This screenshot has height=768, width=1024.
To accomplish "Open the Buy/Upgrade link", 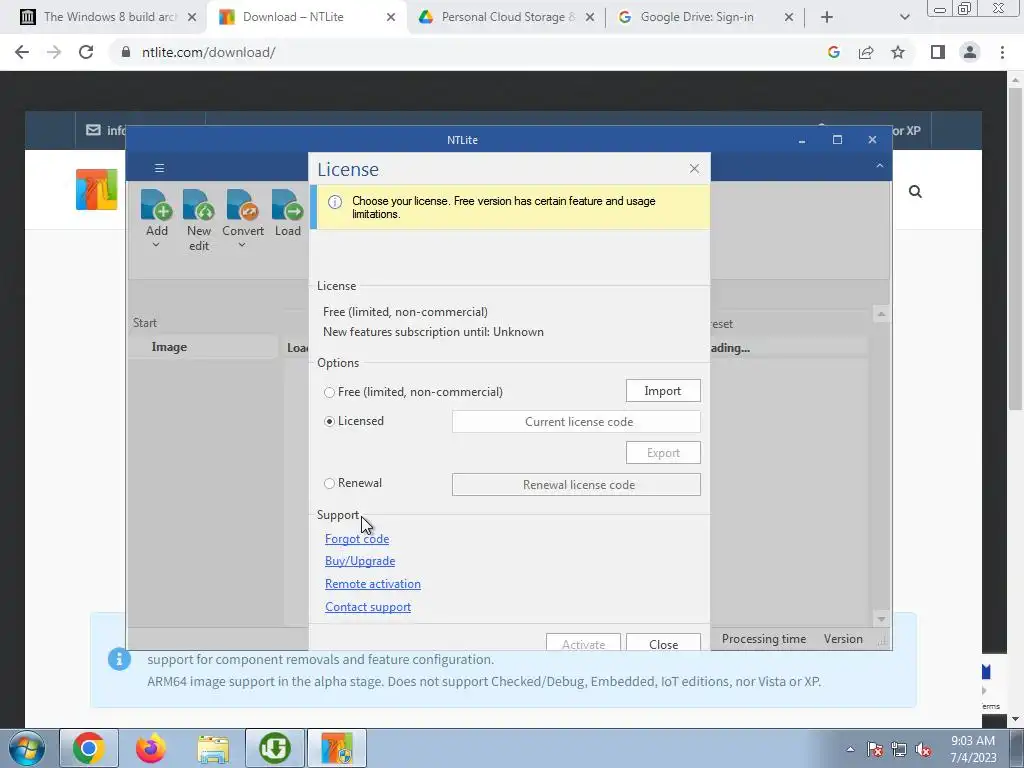I will click(x=360, y=561).
